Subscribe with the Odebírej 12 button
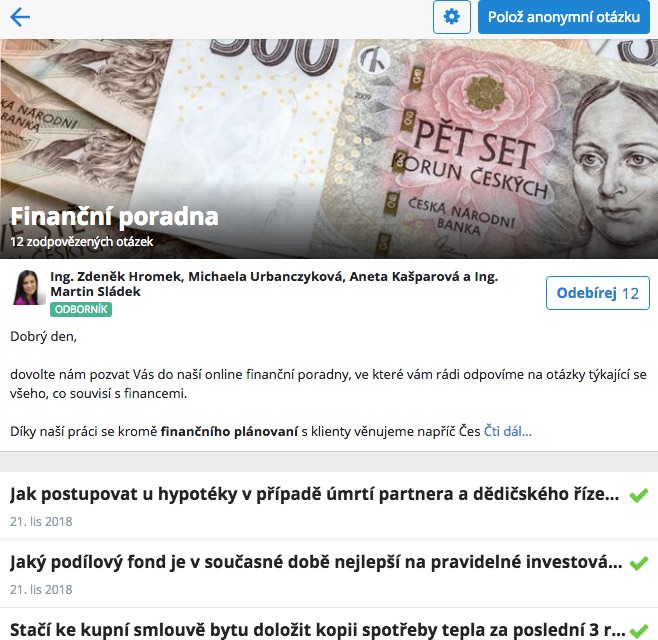The image size is (658, 640). pos(598,293)
